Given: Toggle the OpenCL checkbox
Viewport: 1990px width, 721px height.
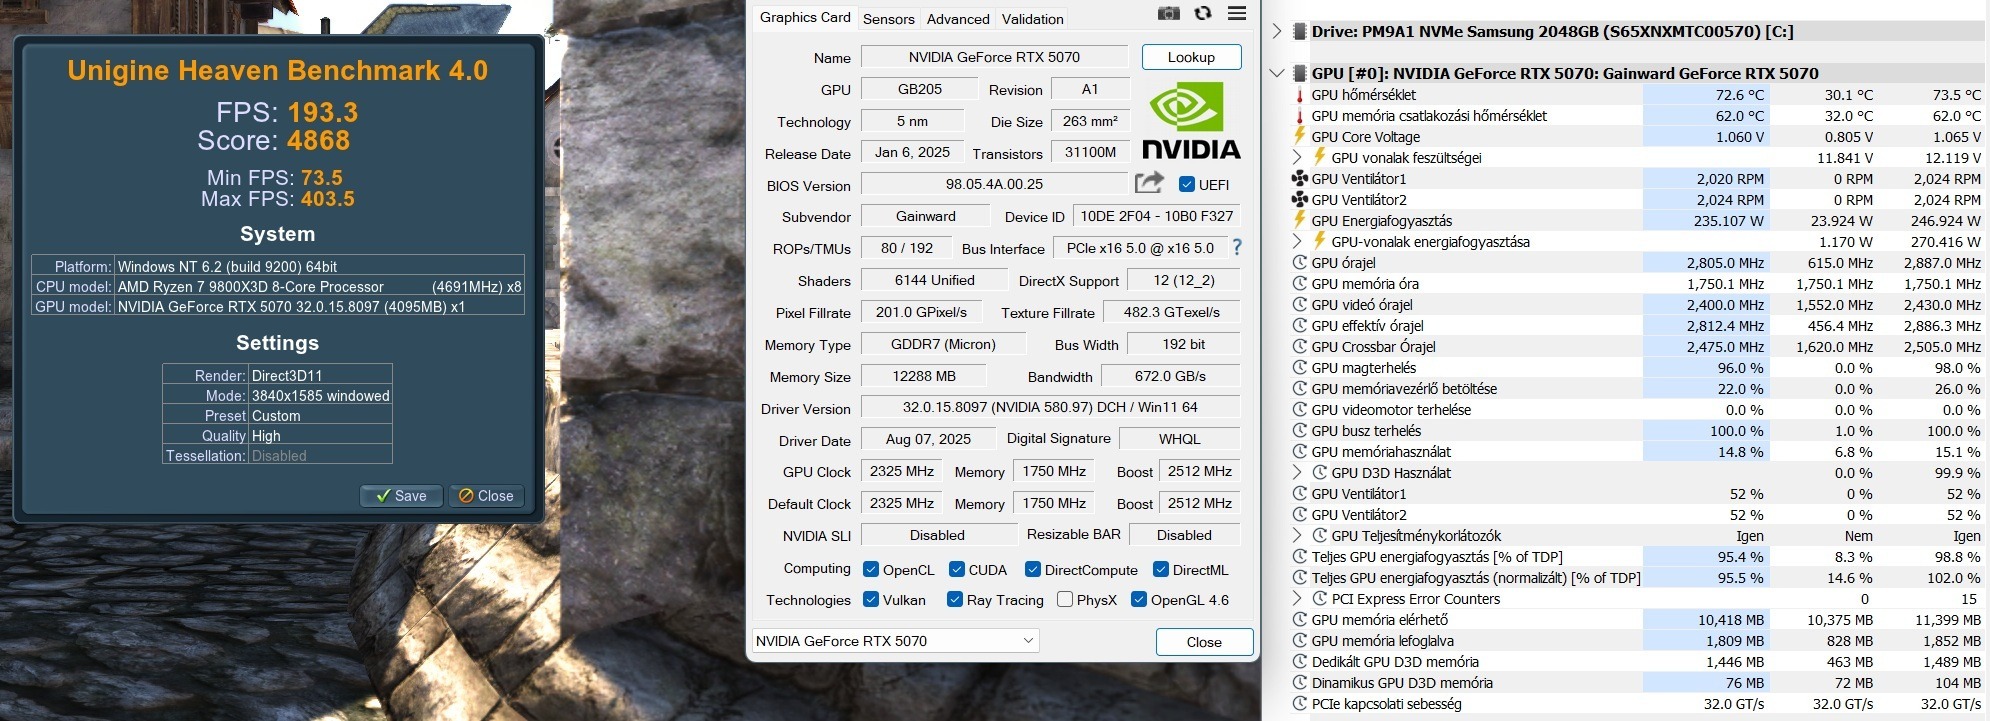Looking at the screenshot, I should [x=870, y=569].
